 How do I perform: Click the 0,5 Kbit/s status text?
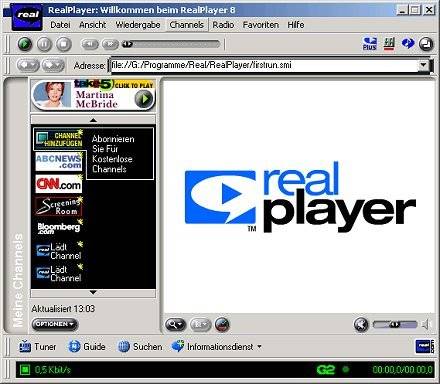pyautogui.click(x=53, y=370)
